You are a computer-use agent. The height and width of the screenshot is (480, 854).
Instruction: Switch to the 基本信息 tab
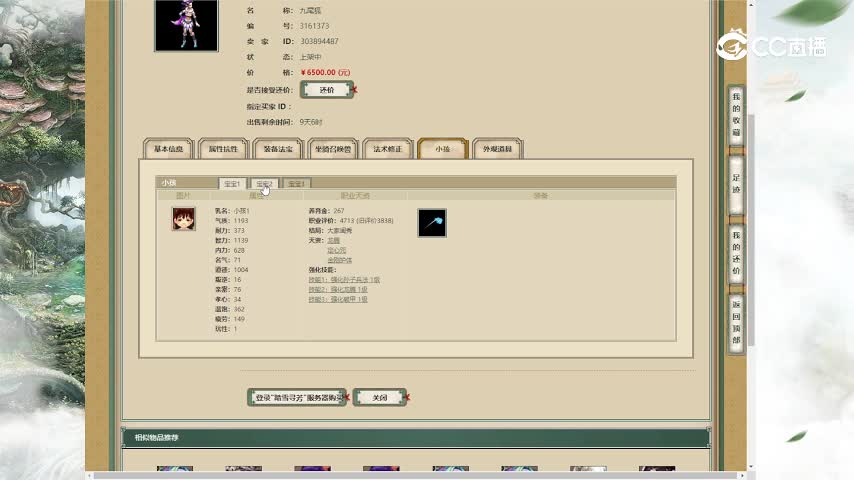click(x=168, y=149)
